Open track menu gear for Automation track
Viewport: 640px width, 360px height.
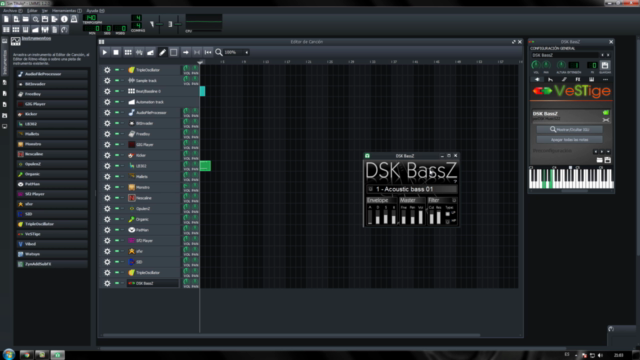coord(107,102)
